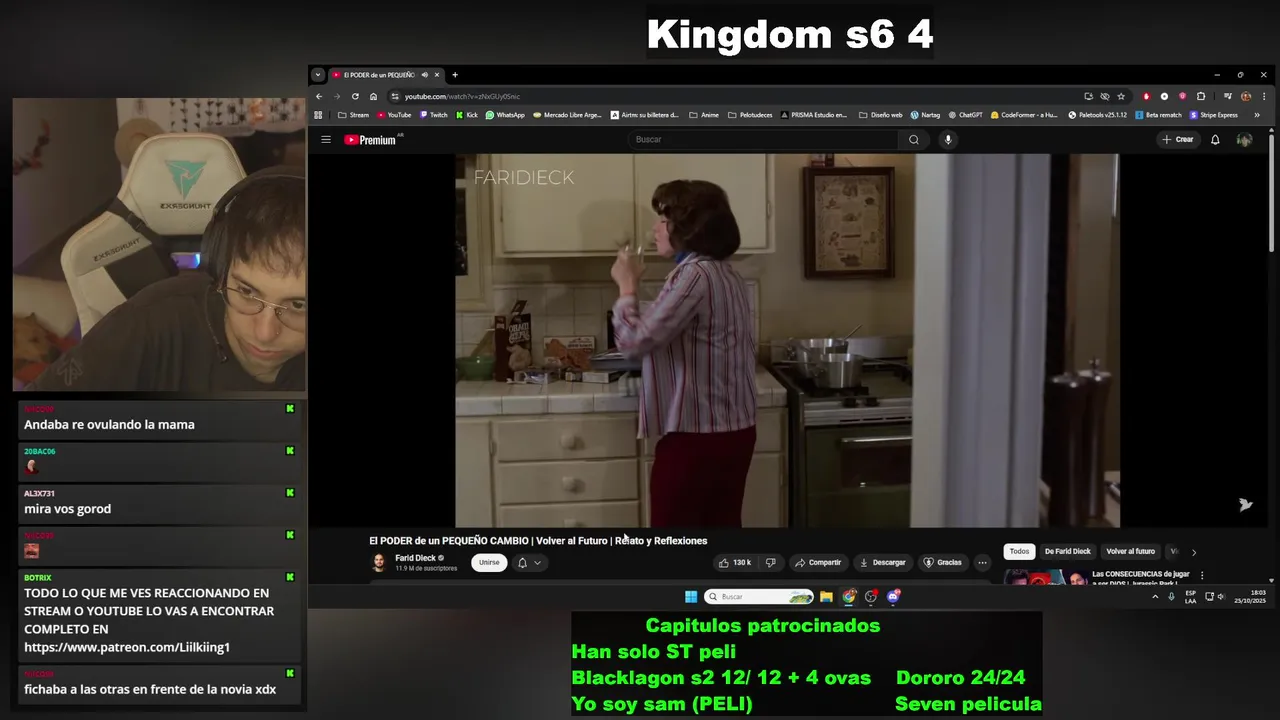Open Farid Deck channel avatar
1280x720 pixels.
tap(379, 563)
